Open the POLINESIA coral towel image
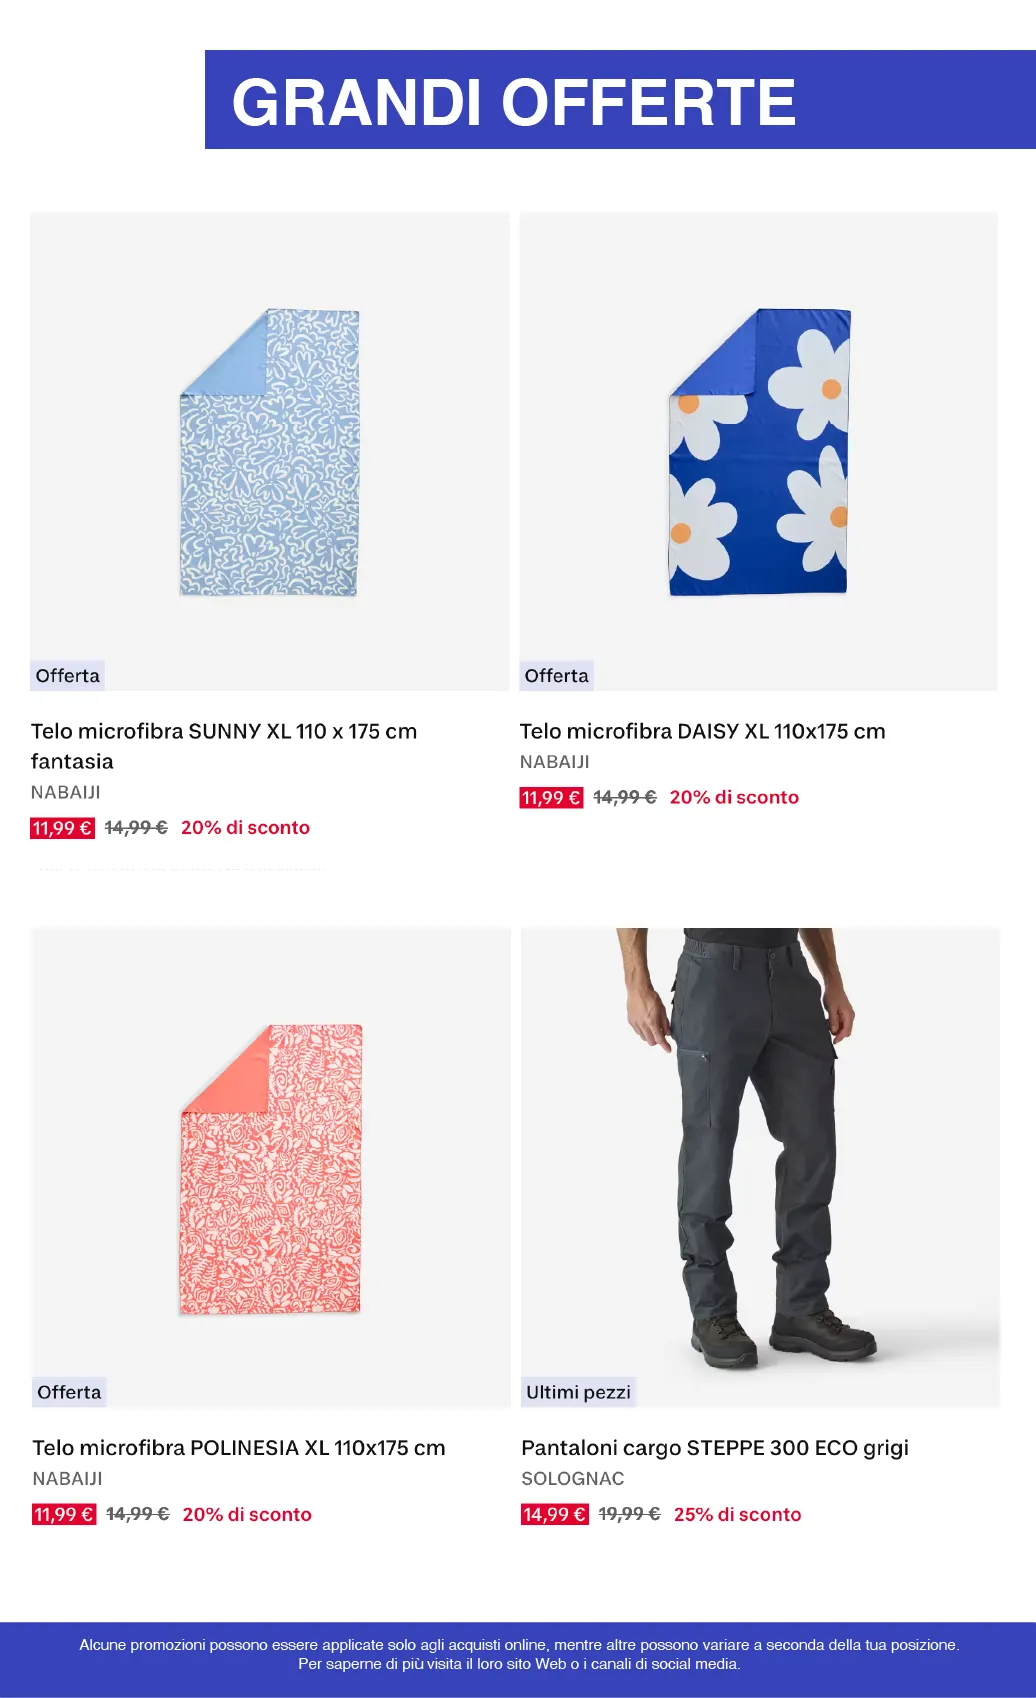The image size is (1036, 1698). click(271, 1168)
